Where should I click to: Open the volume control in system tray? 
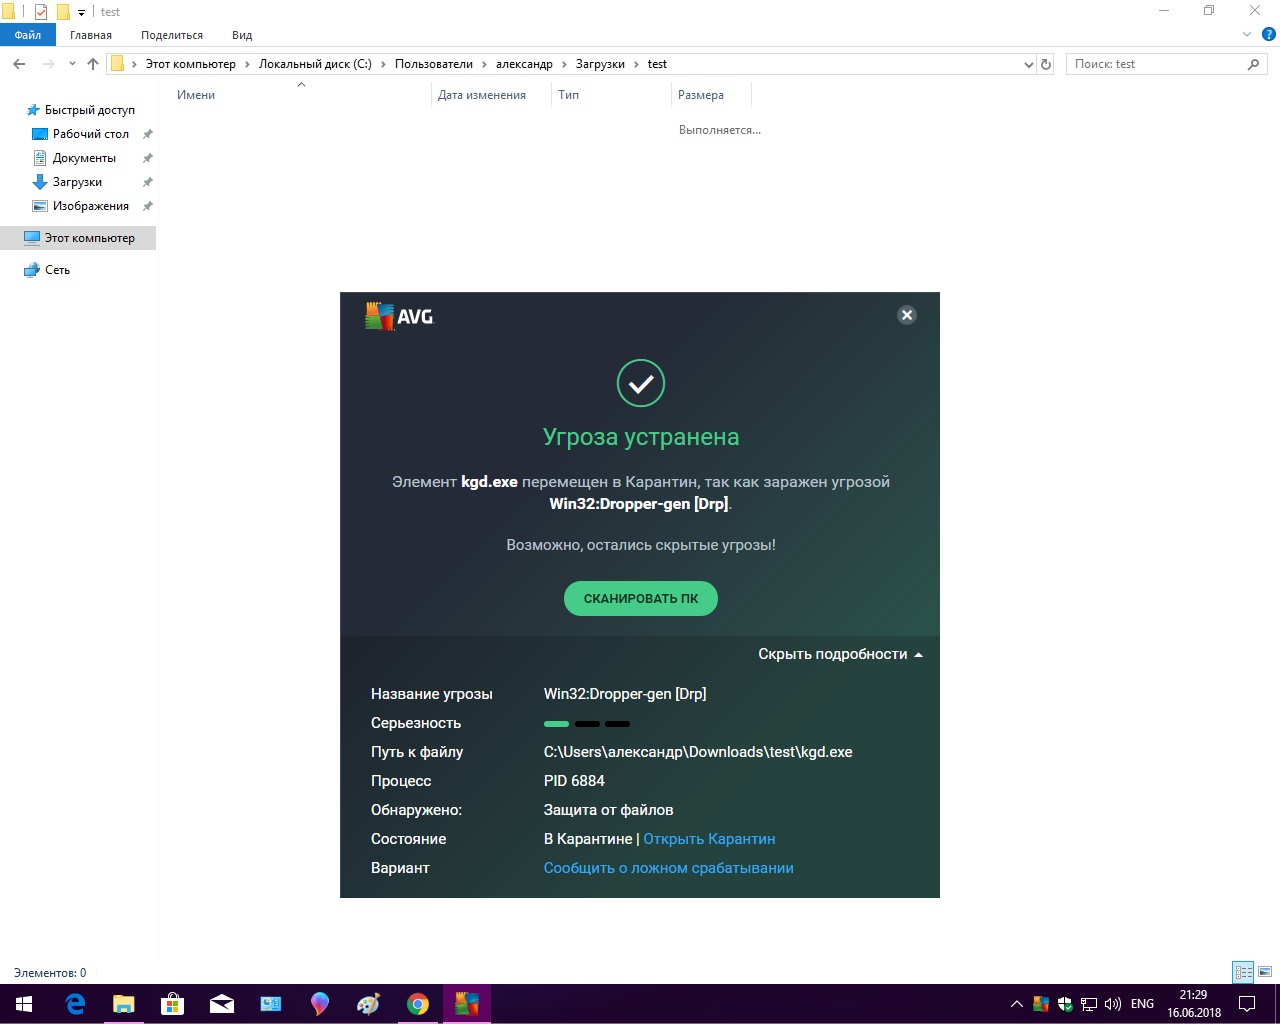(x=1113, y=1004)
